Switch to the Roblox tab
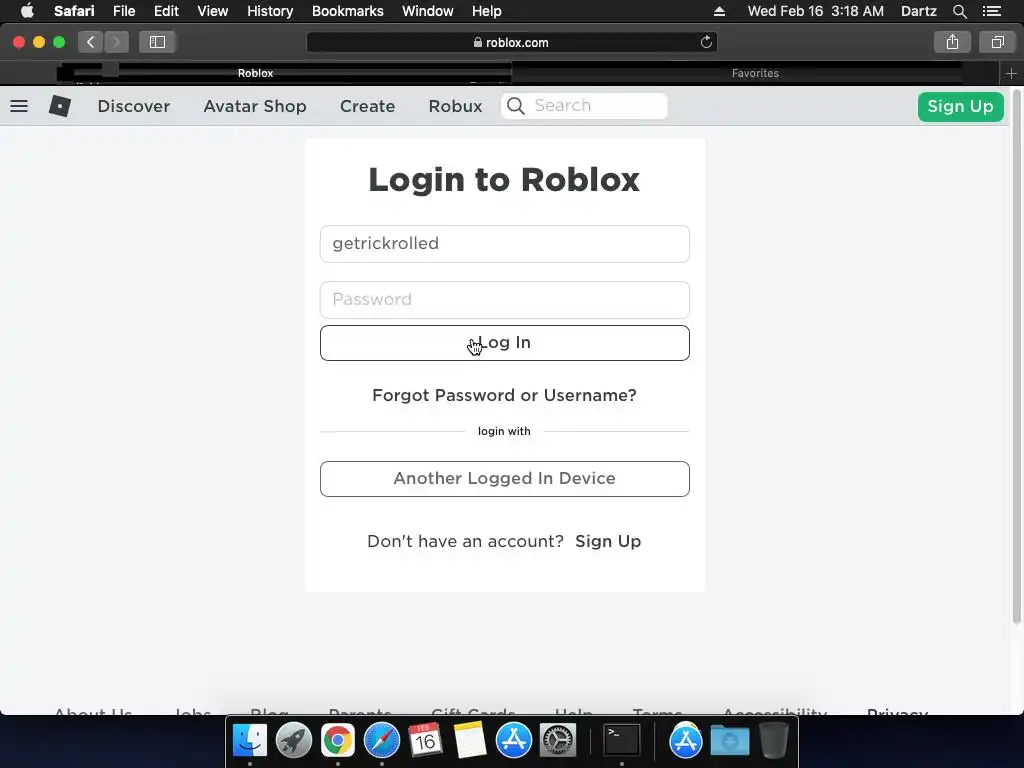Image resolution: width=1024 pixels, height=768 pixels. click(x=255, y=73)
